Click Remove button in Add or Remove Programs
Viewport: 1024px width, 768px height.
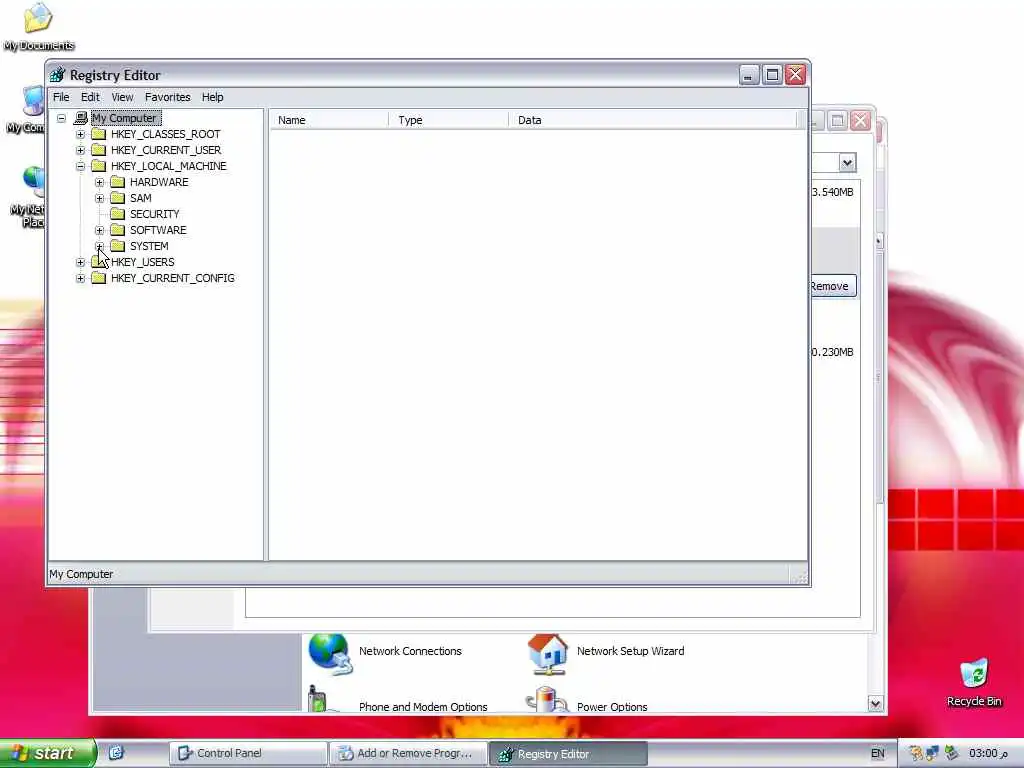pyautogui.click(x=833, y=286)
